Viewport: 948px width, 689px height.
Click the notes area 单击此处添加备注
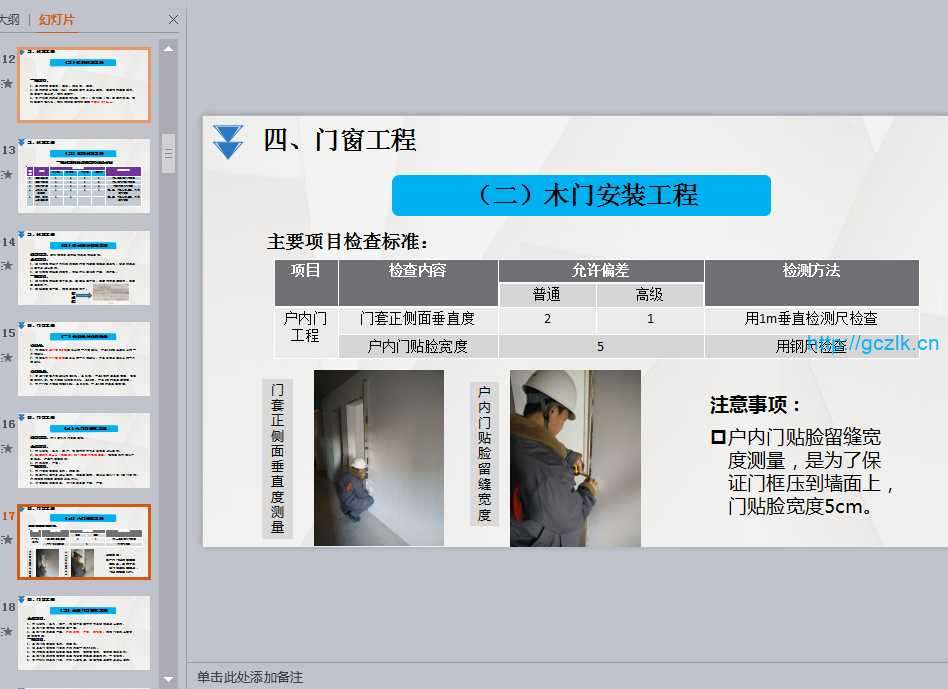(x=249, y=677)
